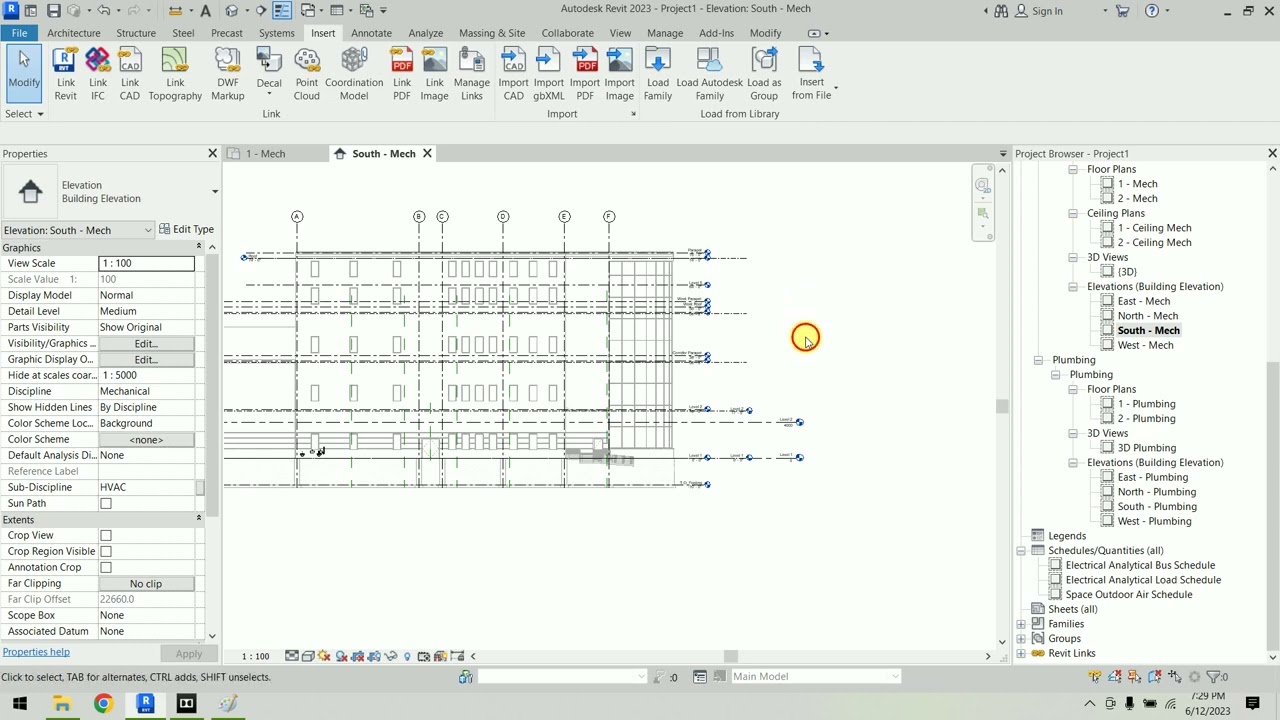Click the No clip Far Clipping button
The height and width of the screenshot is (720, 1280).
tap(146, 584)
